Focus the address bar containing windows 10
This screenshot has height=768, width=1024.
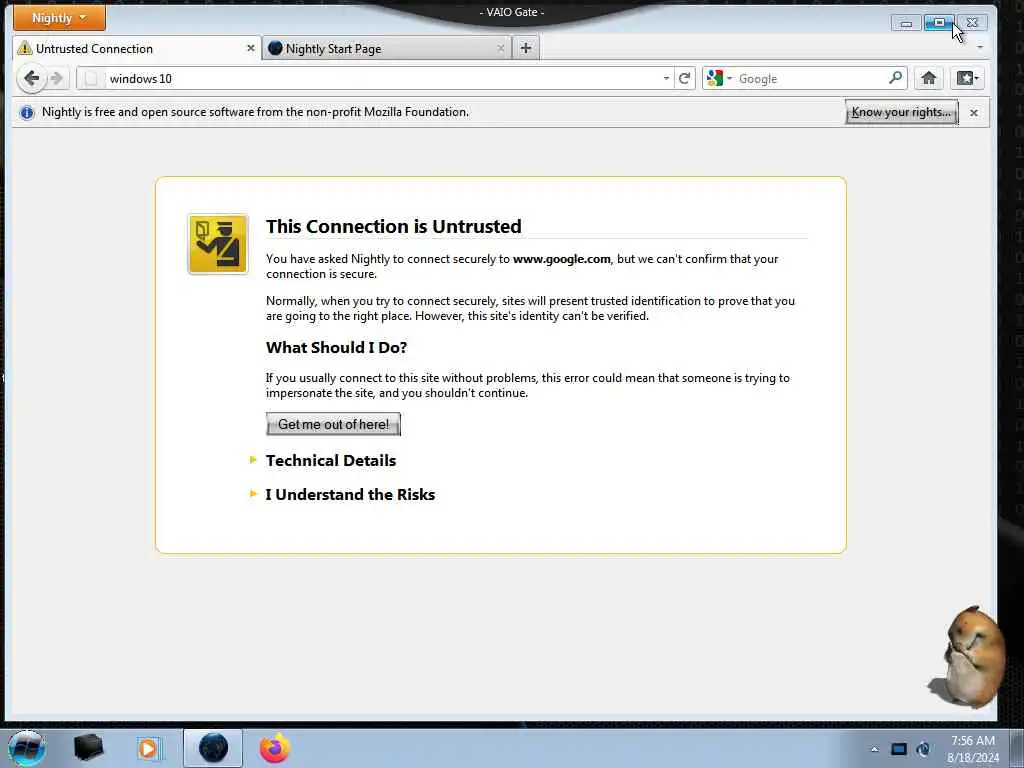(385, 78)
